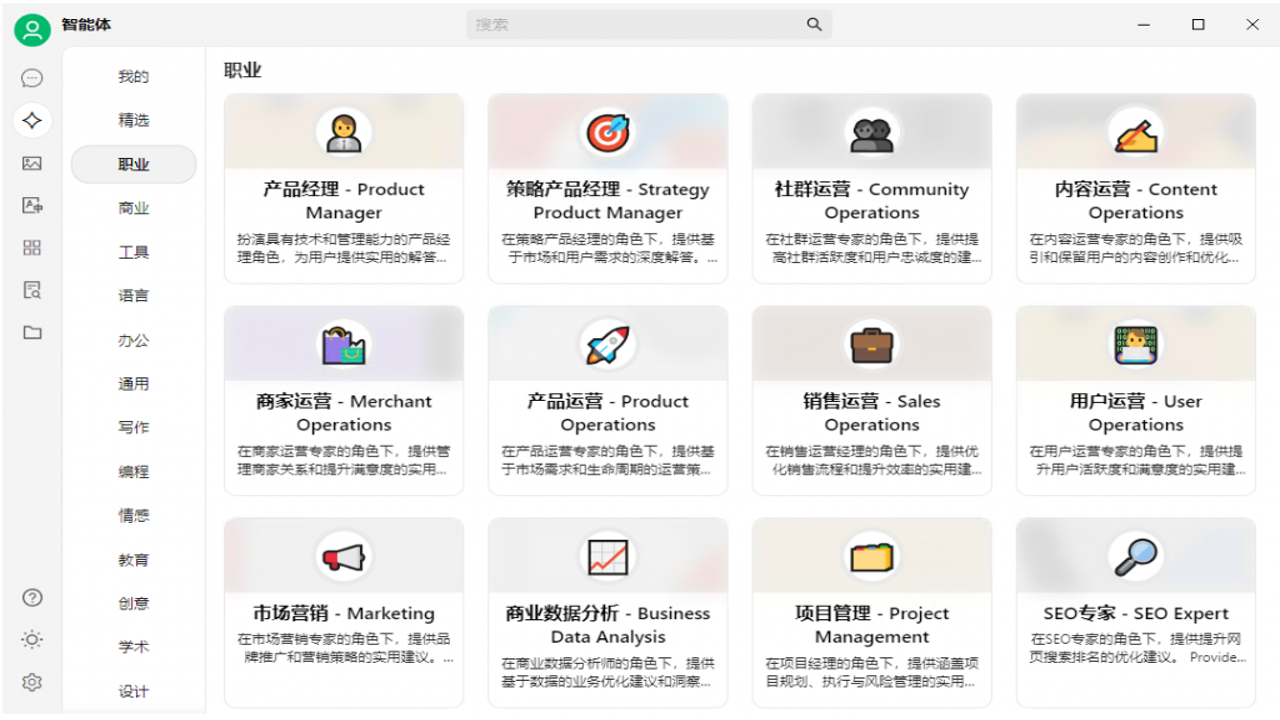Viewport: 1280px width, 720px height.
Task: Open the 商业数据分析 - Business Data Analysis title
Action: pyautogui.click(x=608, y=625)
